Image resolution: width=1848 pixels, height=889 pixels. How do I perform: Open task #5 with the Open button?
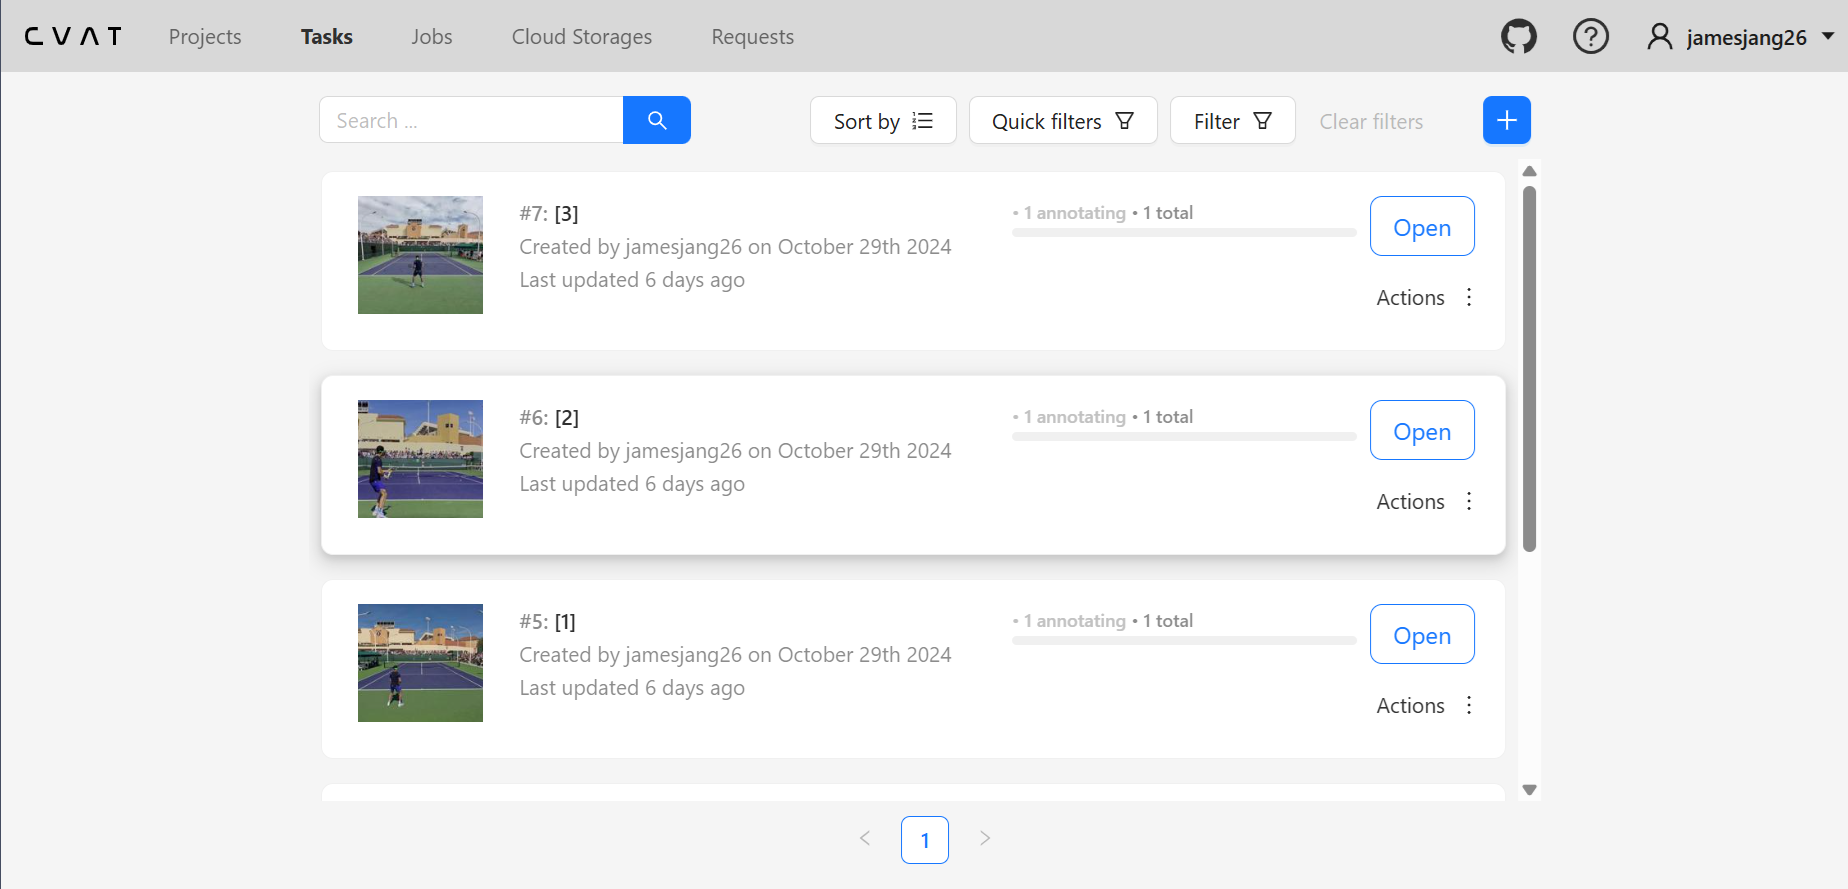pyautogui.click(x=1421, y=635)
